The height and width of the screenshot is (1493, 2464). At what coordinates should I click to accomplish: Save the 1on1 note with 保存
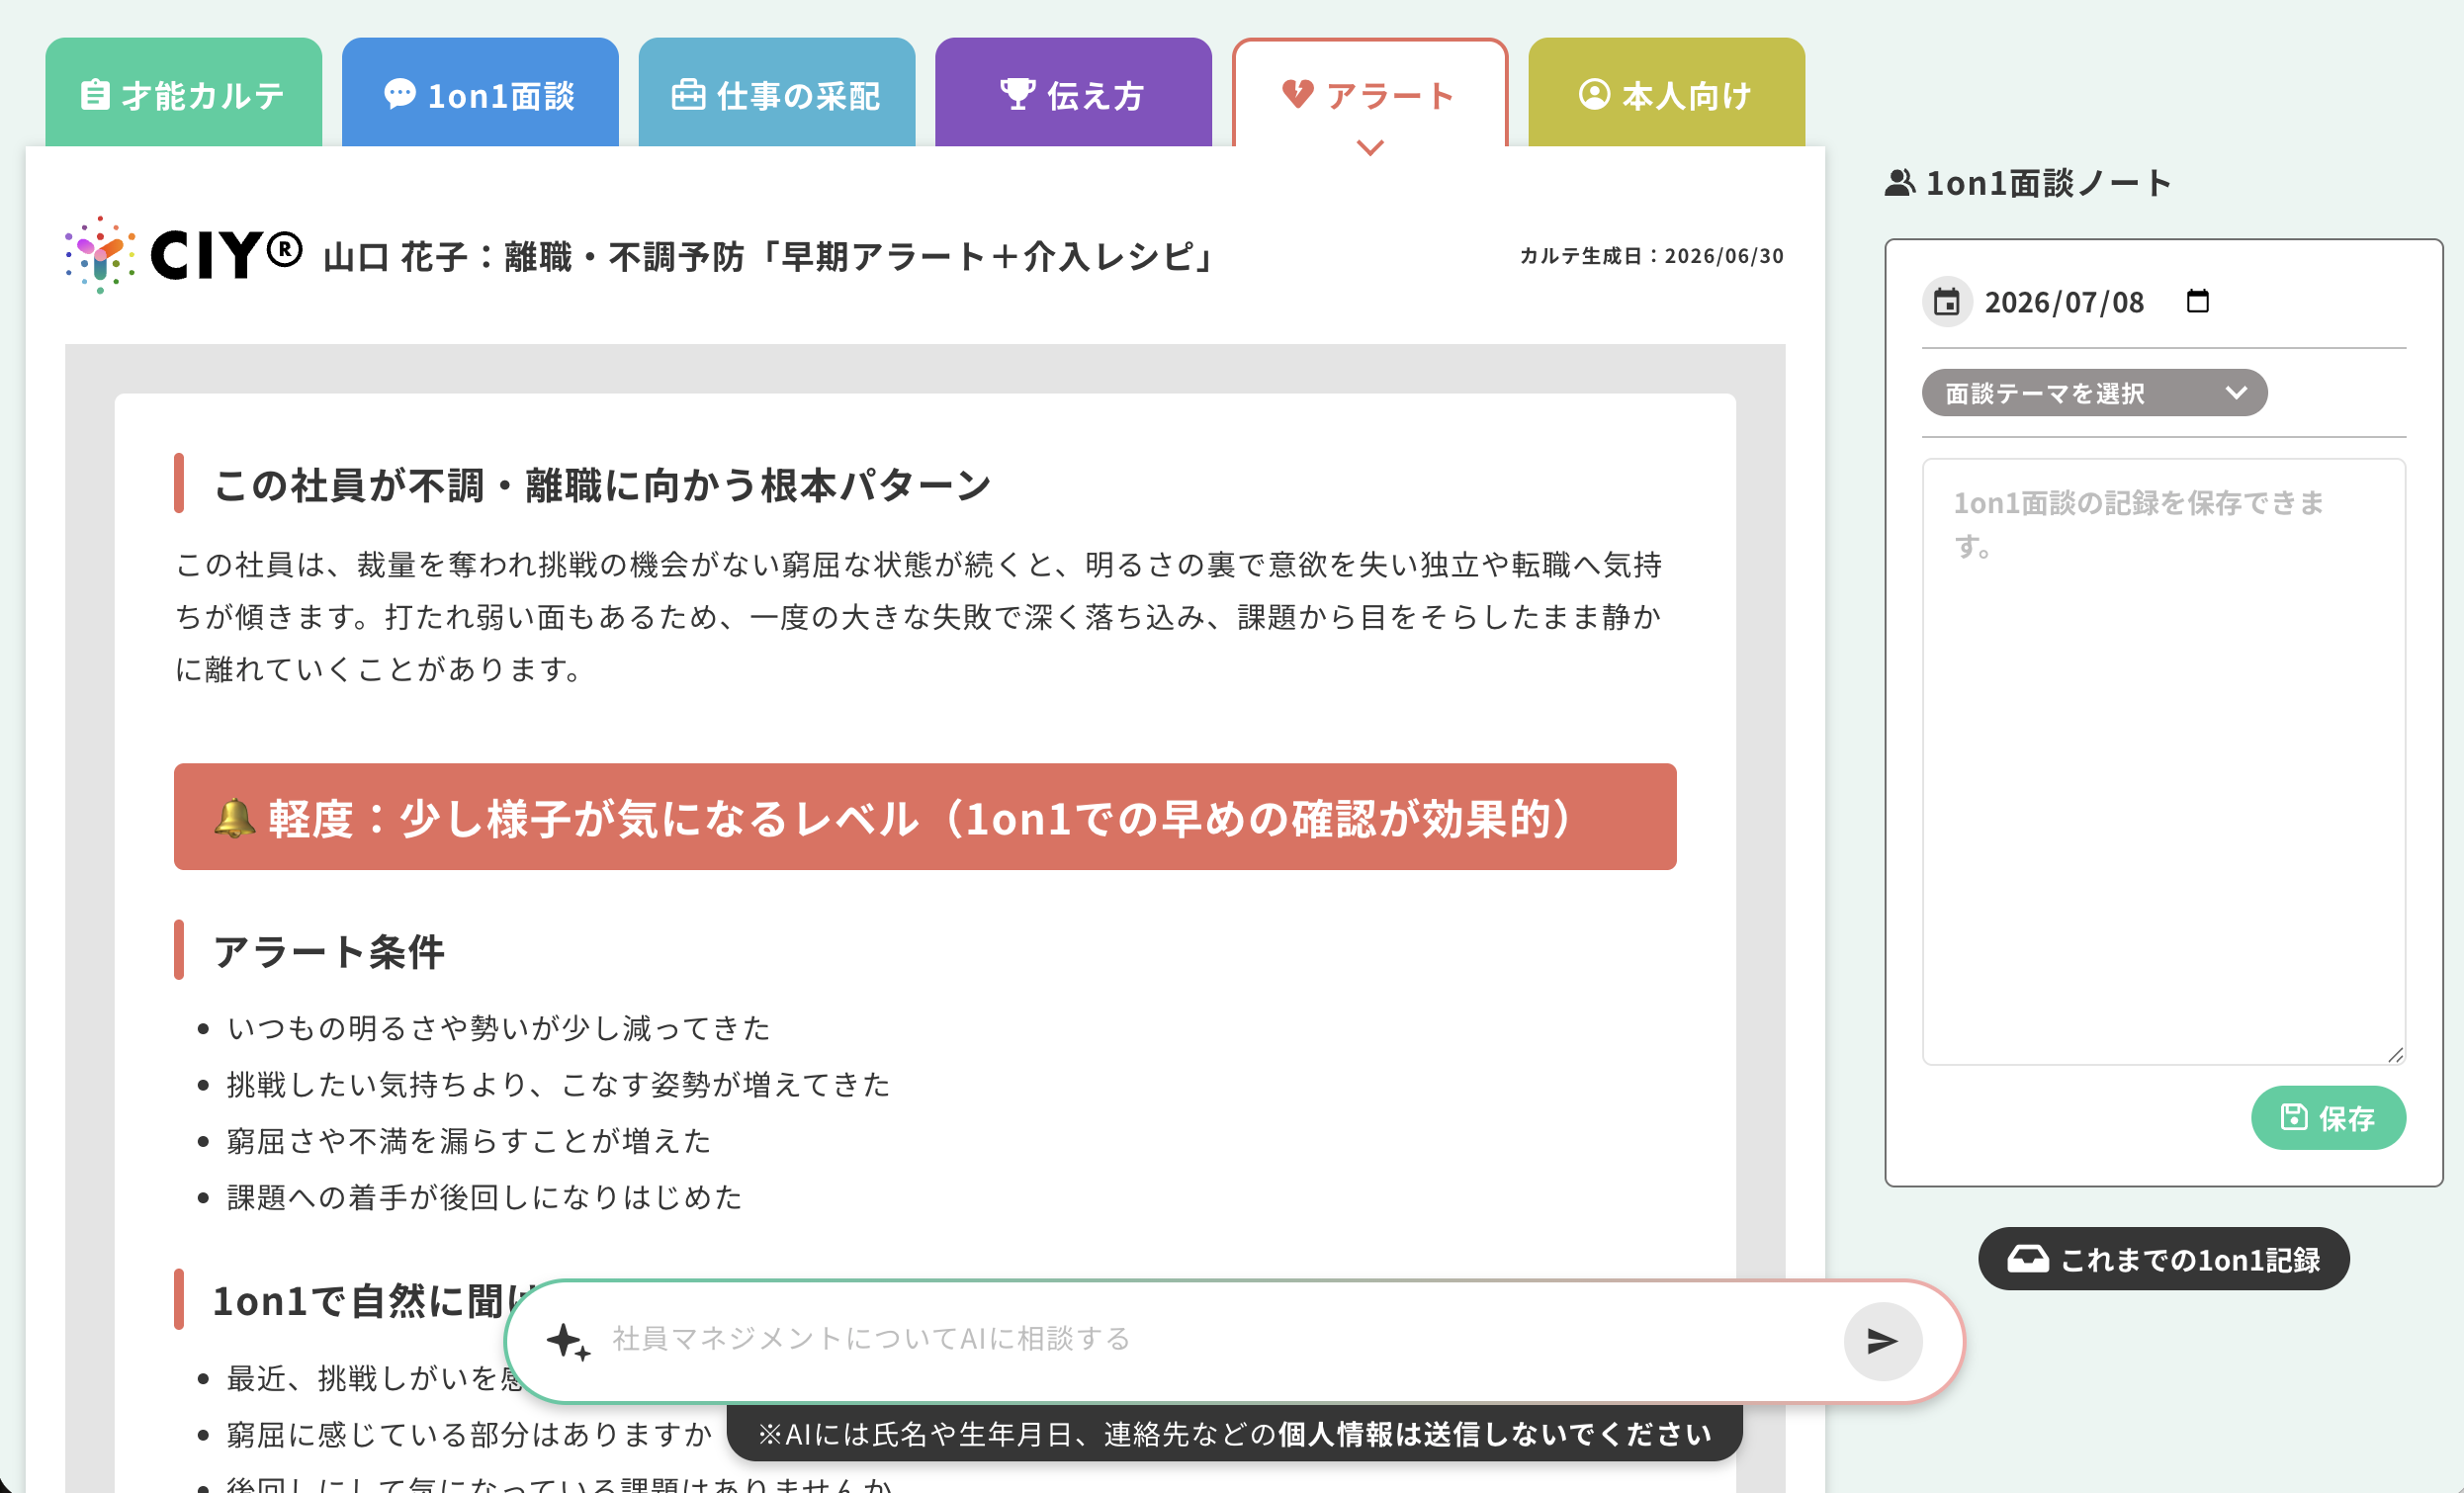pos(2327,1117)
